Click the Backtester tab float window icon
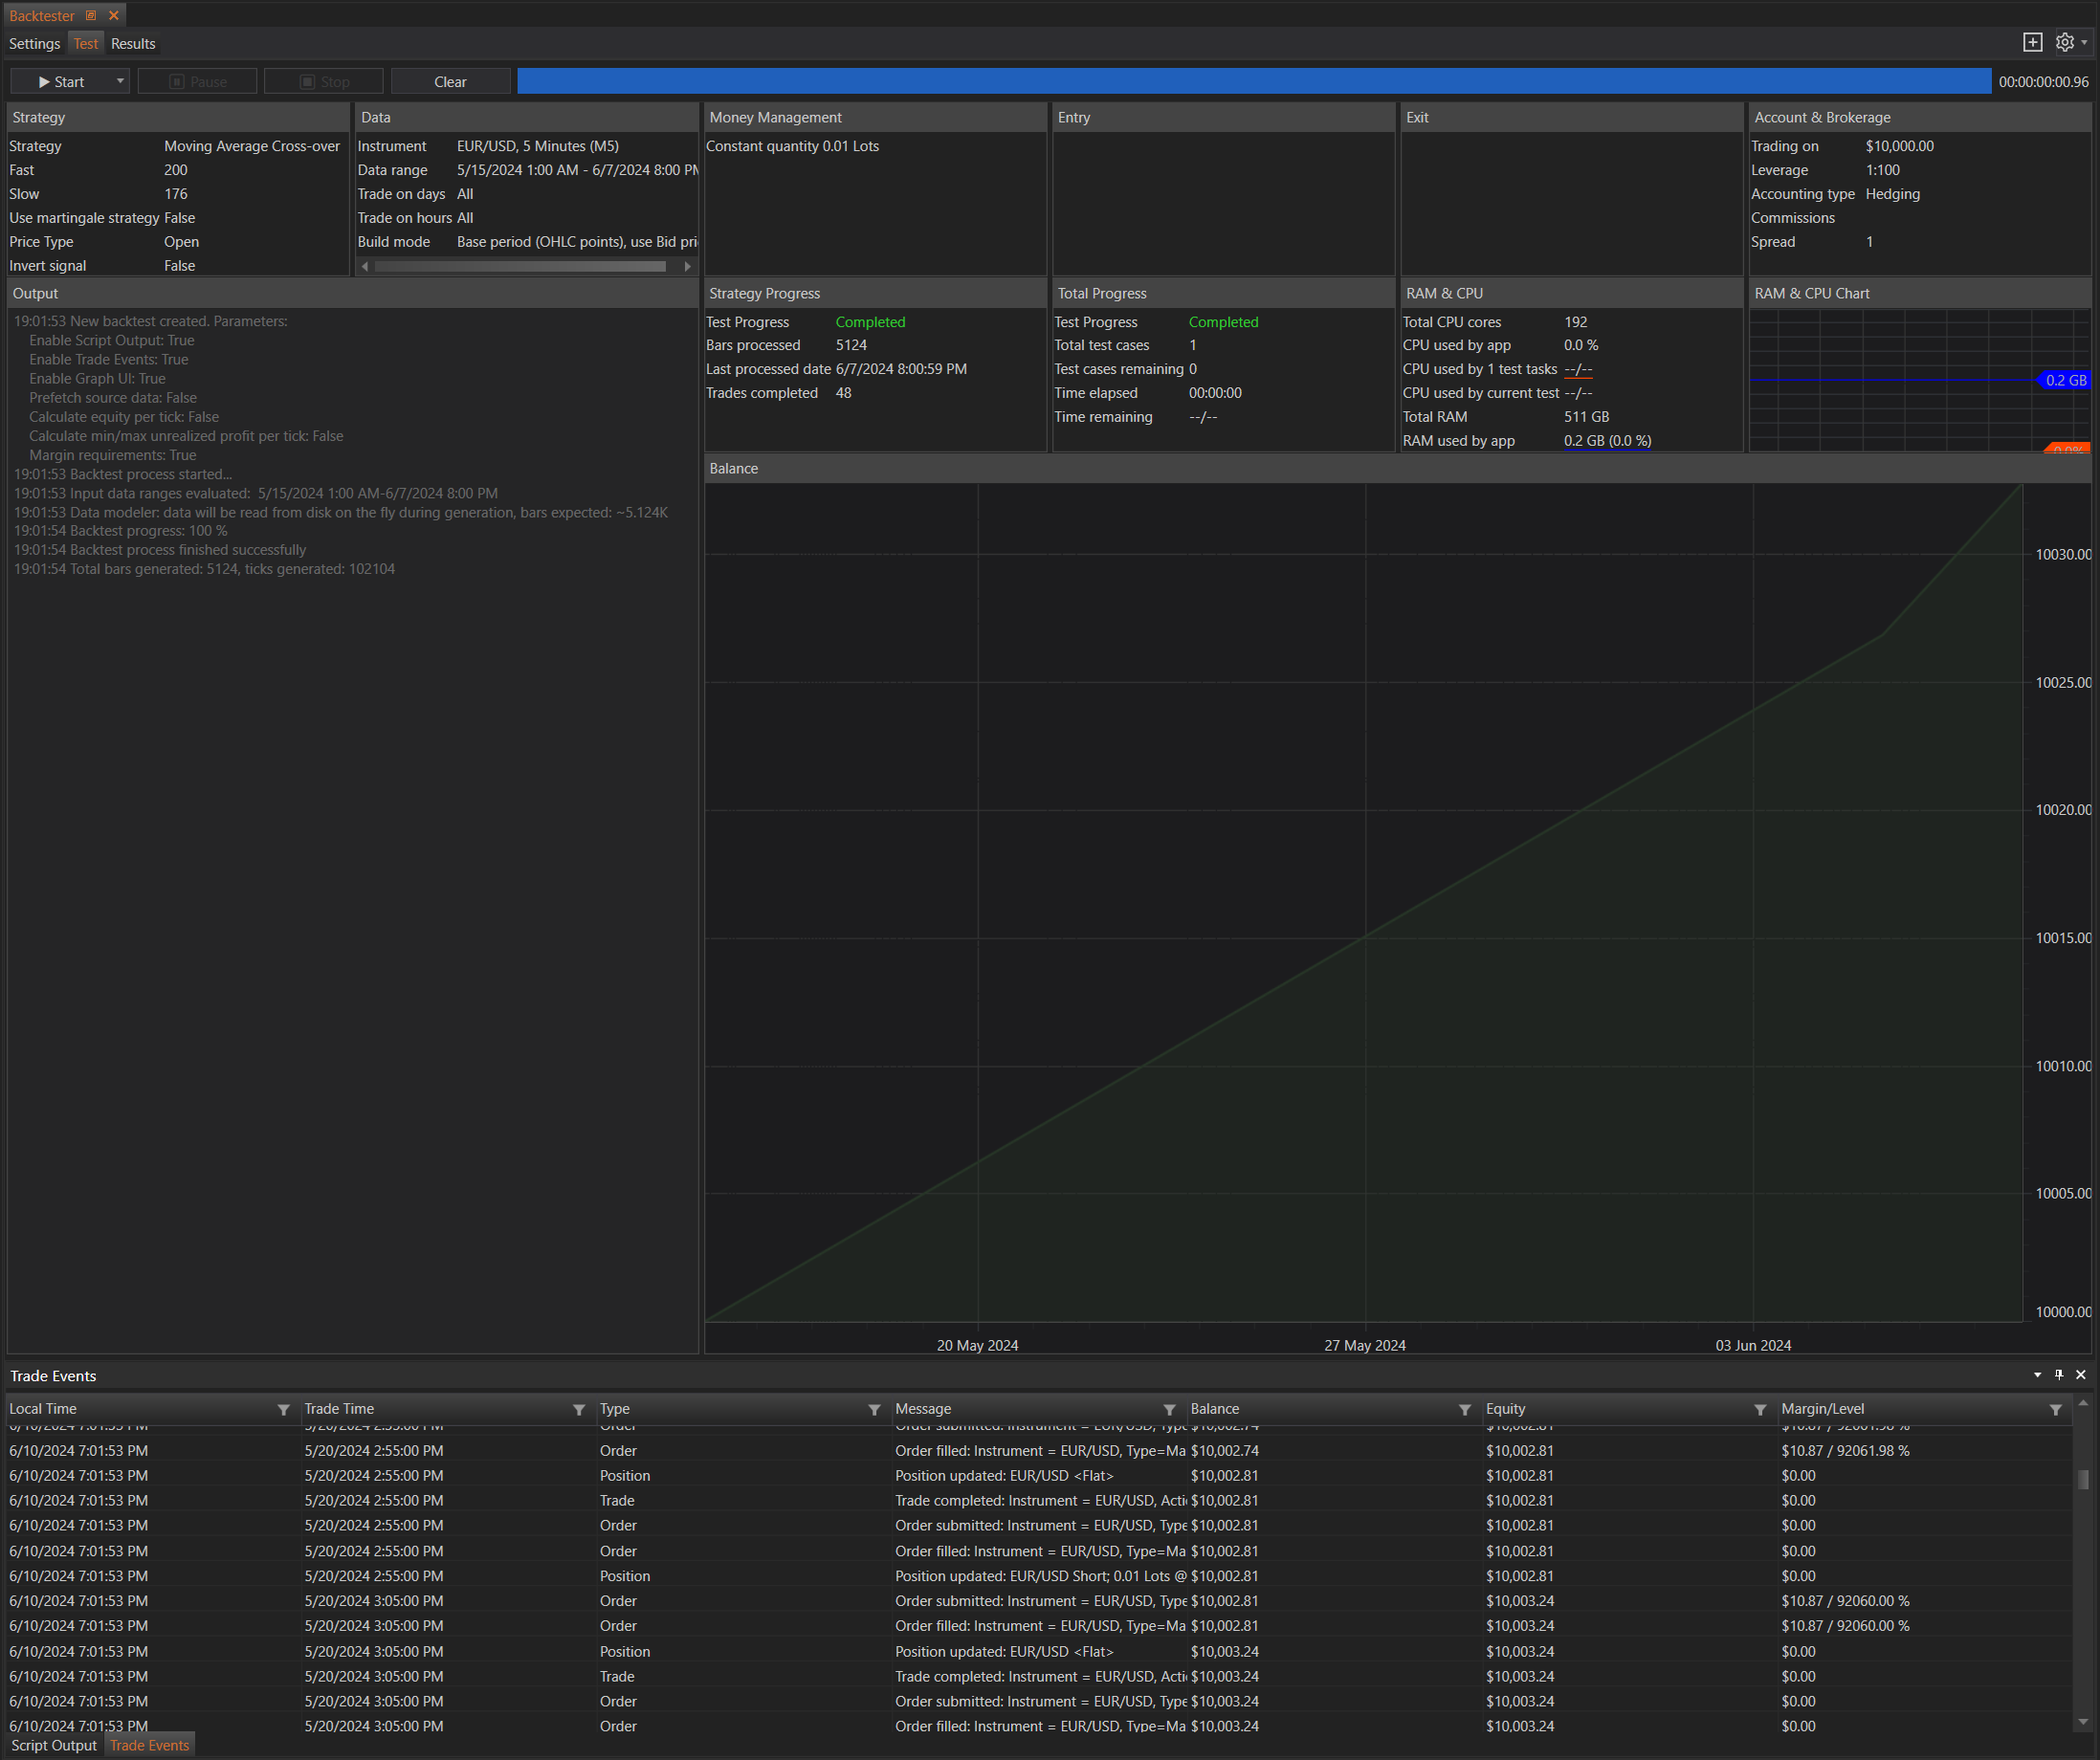 tap(91, 15)
